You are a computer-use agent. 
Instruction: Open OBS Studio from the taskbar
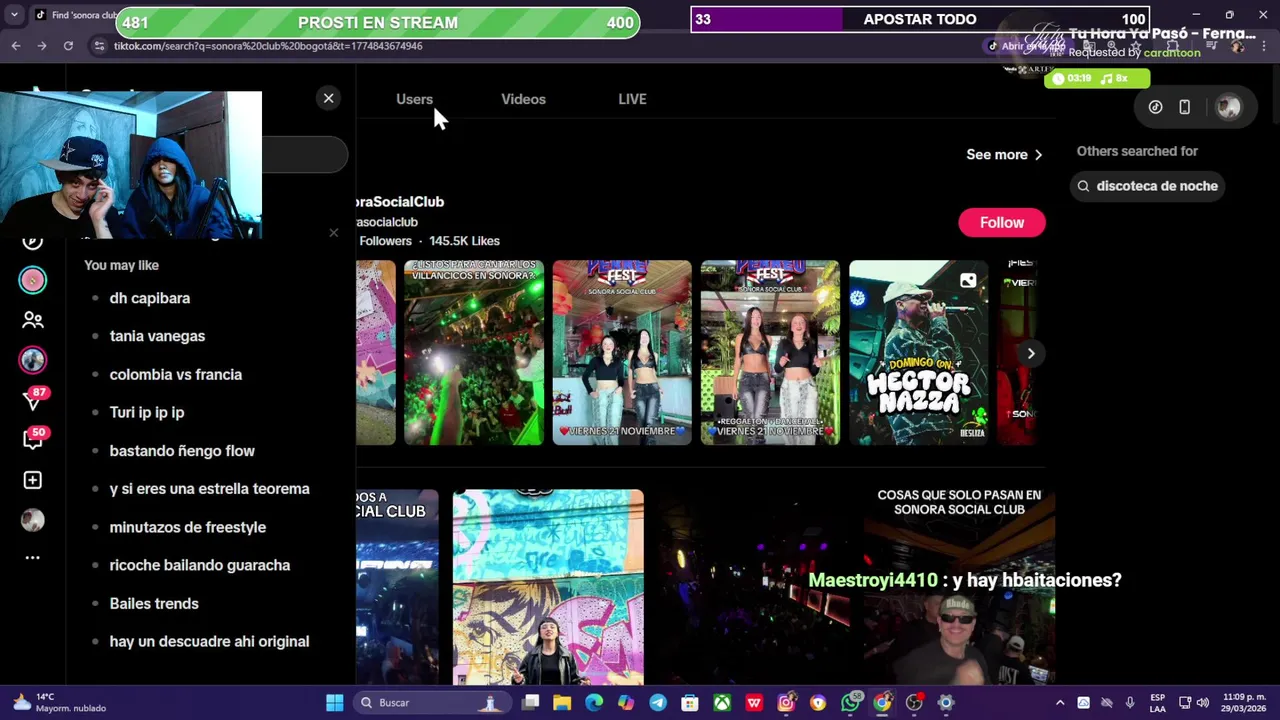tap(914, 703)
